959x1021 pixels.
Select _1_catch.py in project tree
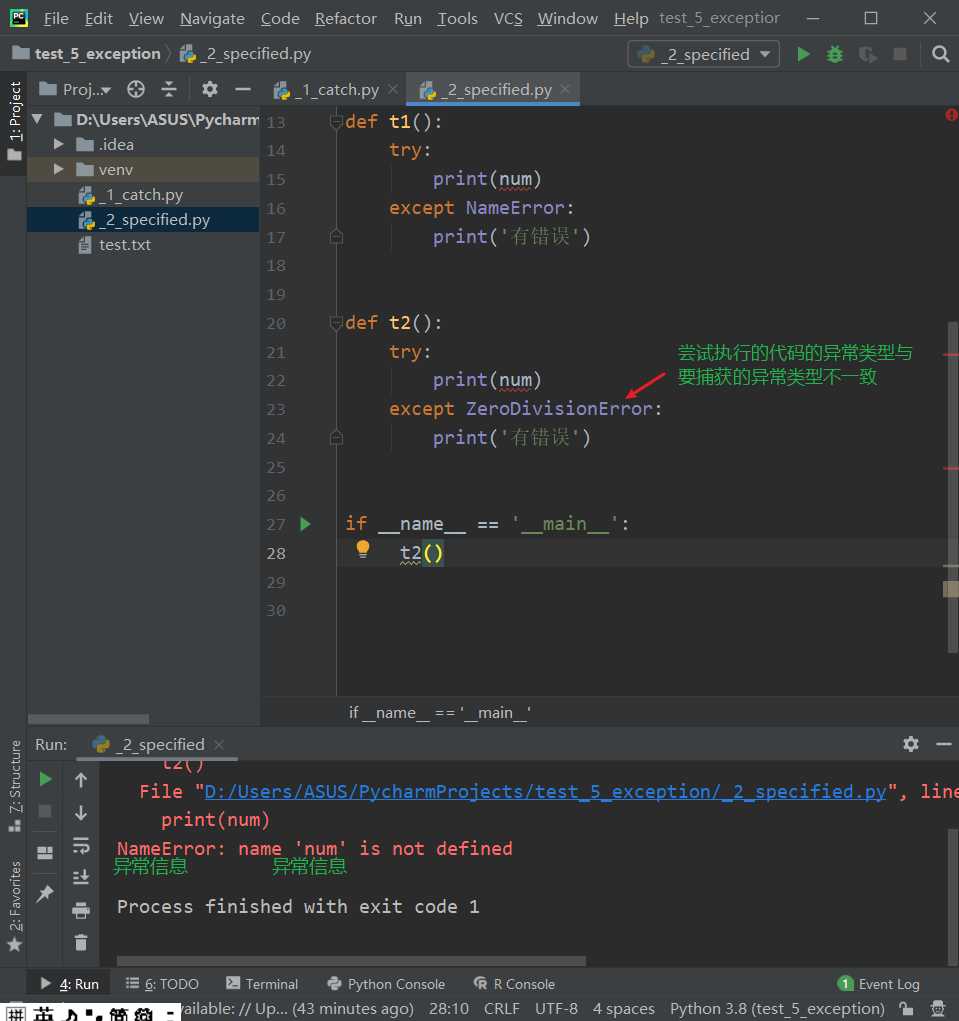(x=141, y=195)
